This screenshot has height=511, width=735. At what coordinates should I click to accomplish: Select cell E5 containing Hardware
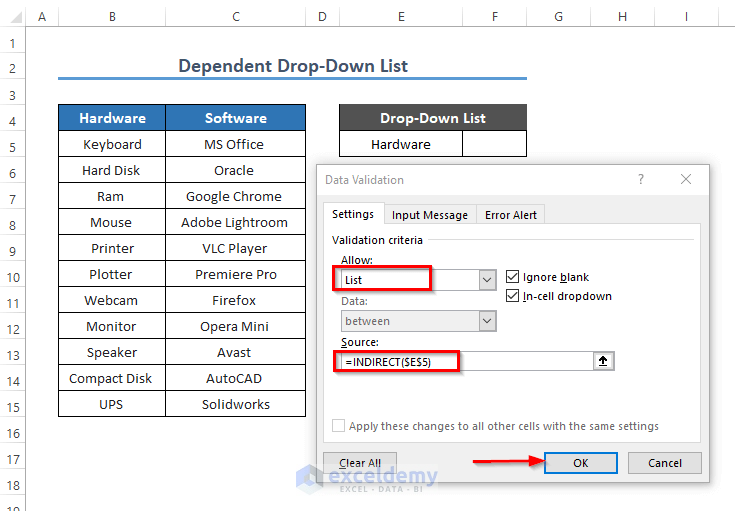(x=401, y=144)
